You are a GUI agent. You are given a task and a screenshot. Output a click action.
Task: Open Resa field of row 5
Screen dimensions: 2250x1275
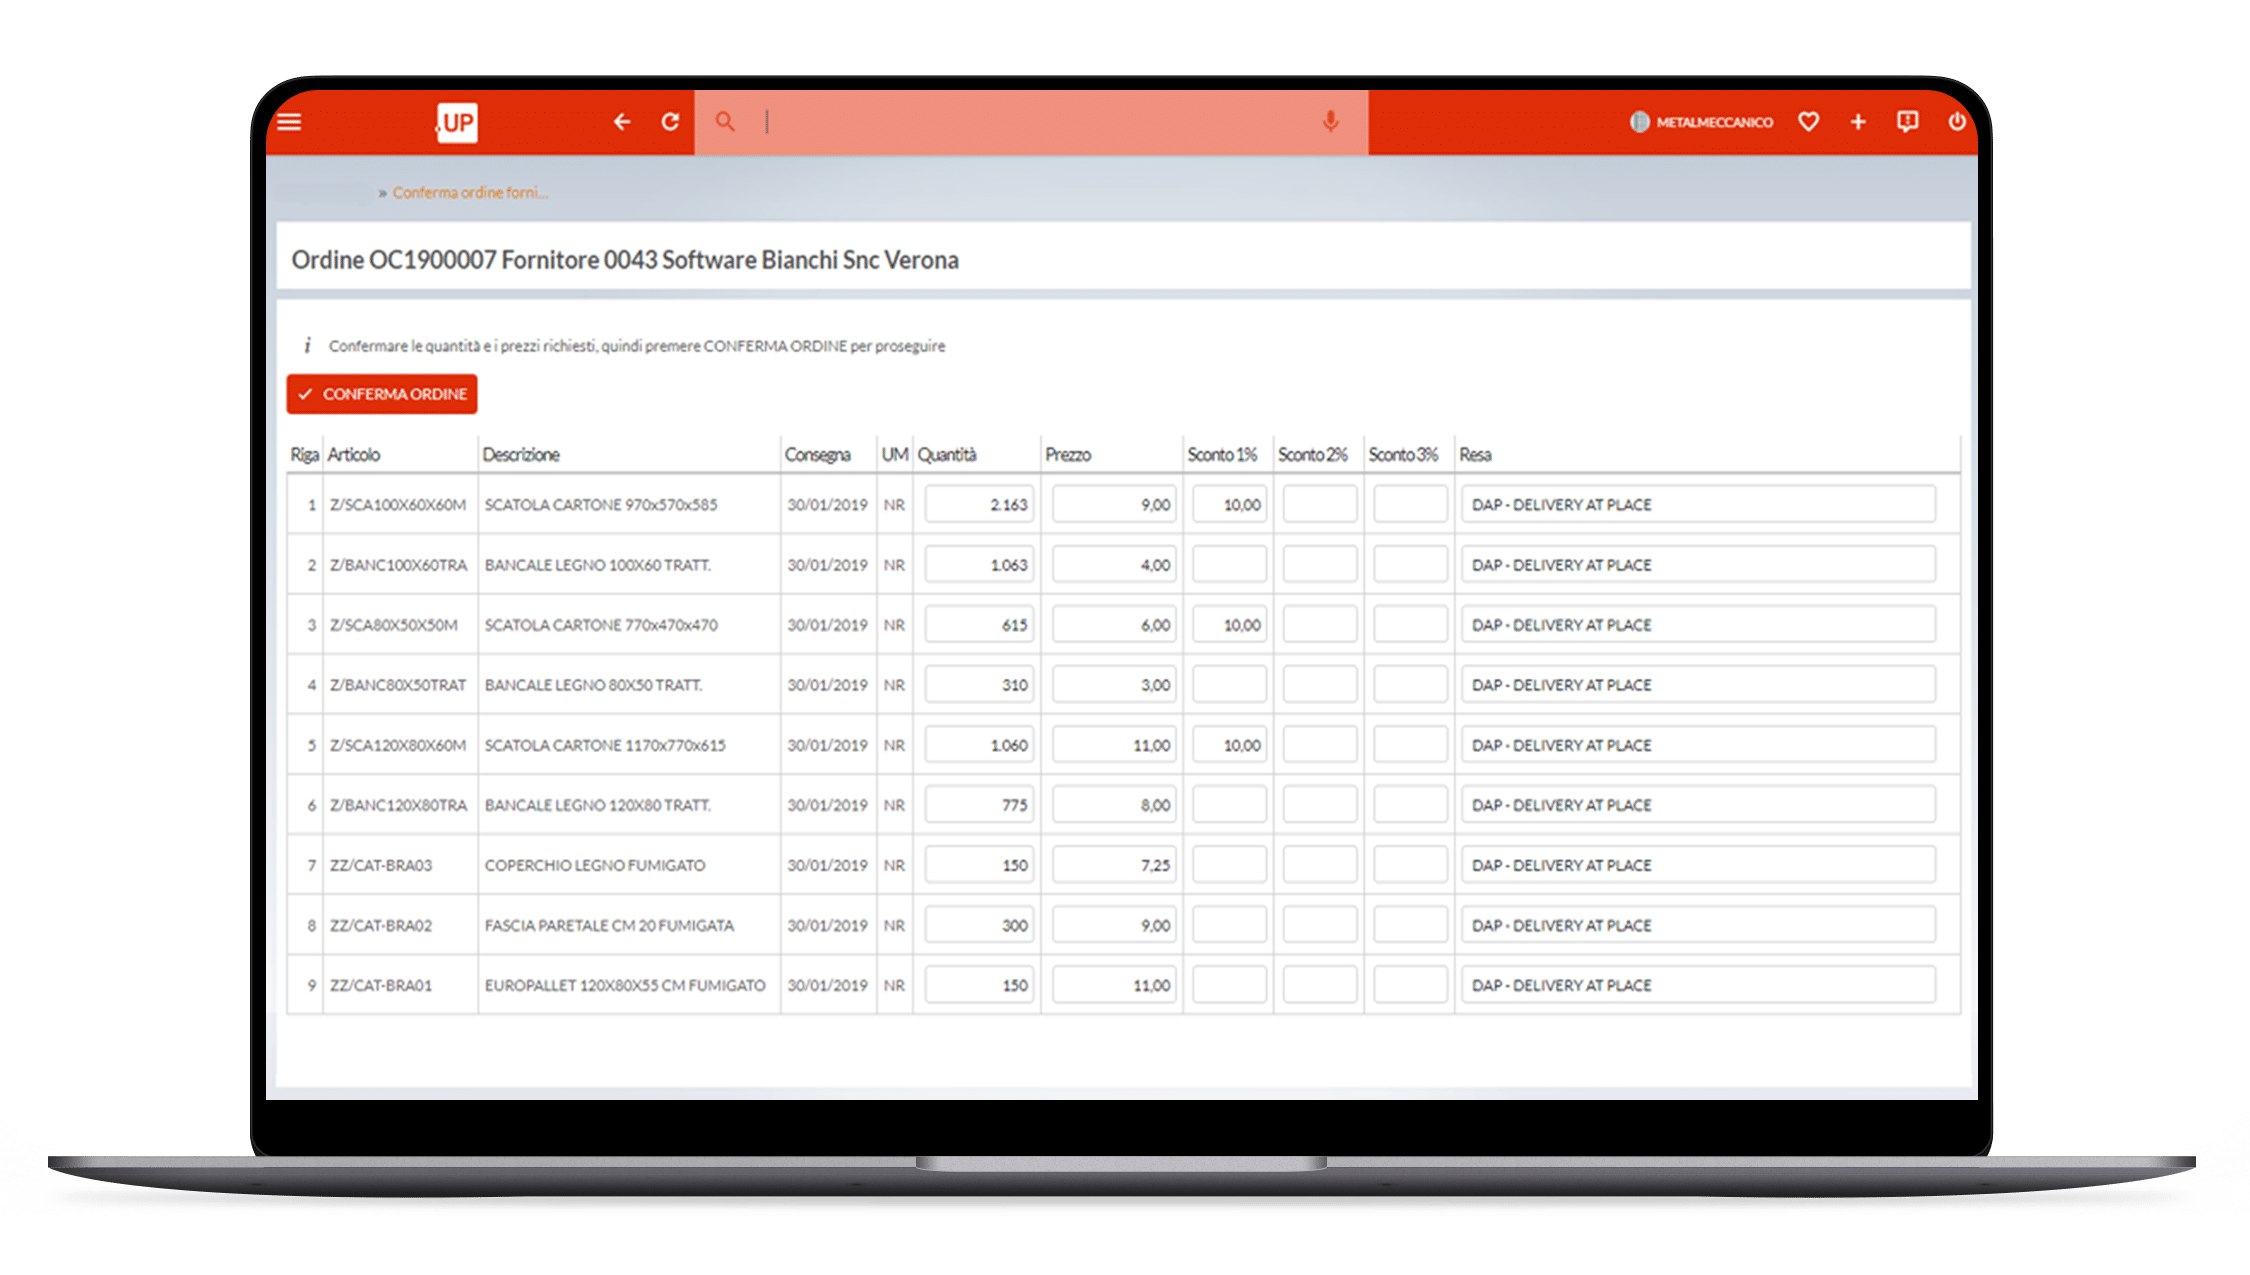[x=1697, y=745]
